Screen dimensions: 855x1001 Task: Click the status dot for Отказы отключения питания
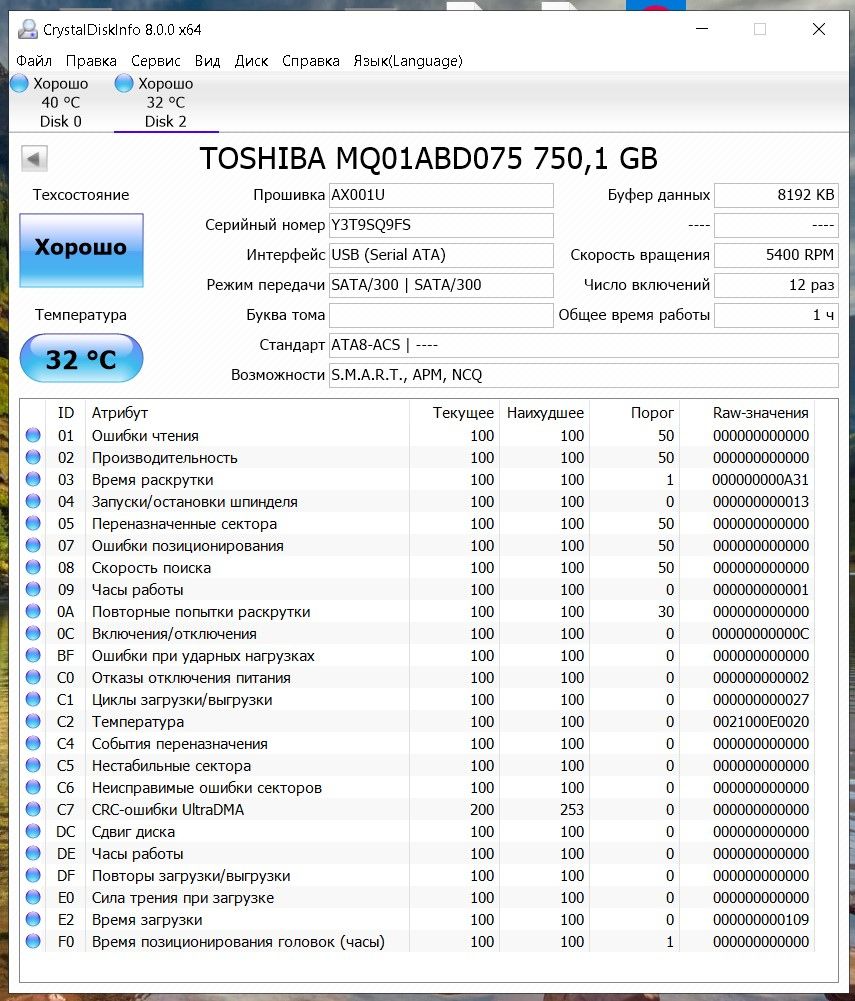pyautogui.click(x=33, y=677)
